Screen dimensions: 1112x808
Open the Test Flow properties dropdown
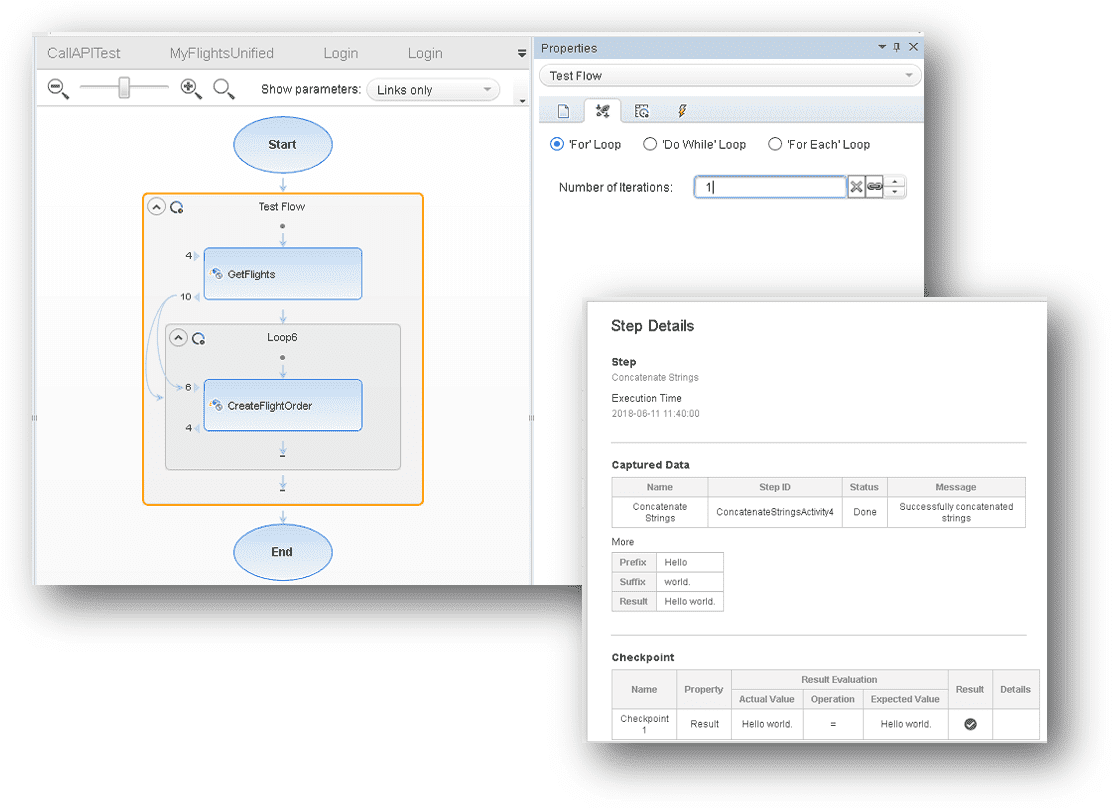point(730,75)
